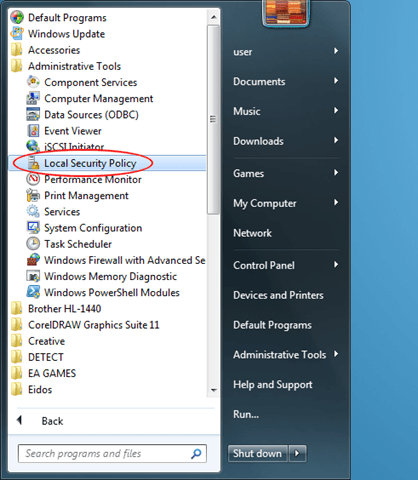Expand the Documents submenu arrow
Viewport: 418px width, 480px height.
coord(336,81)
